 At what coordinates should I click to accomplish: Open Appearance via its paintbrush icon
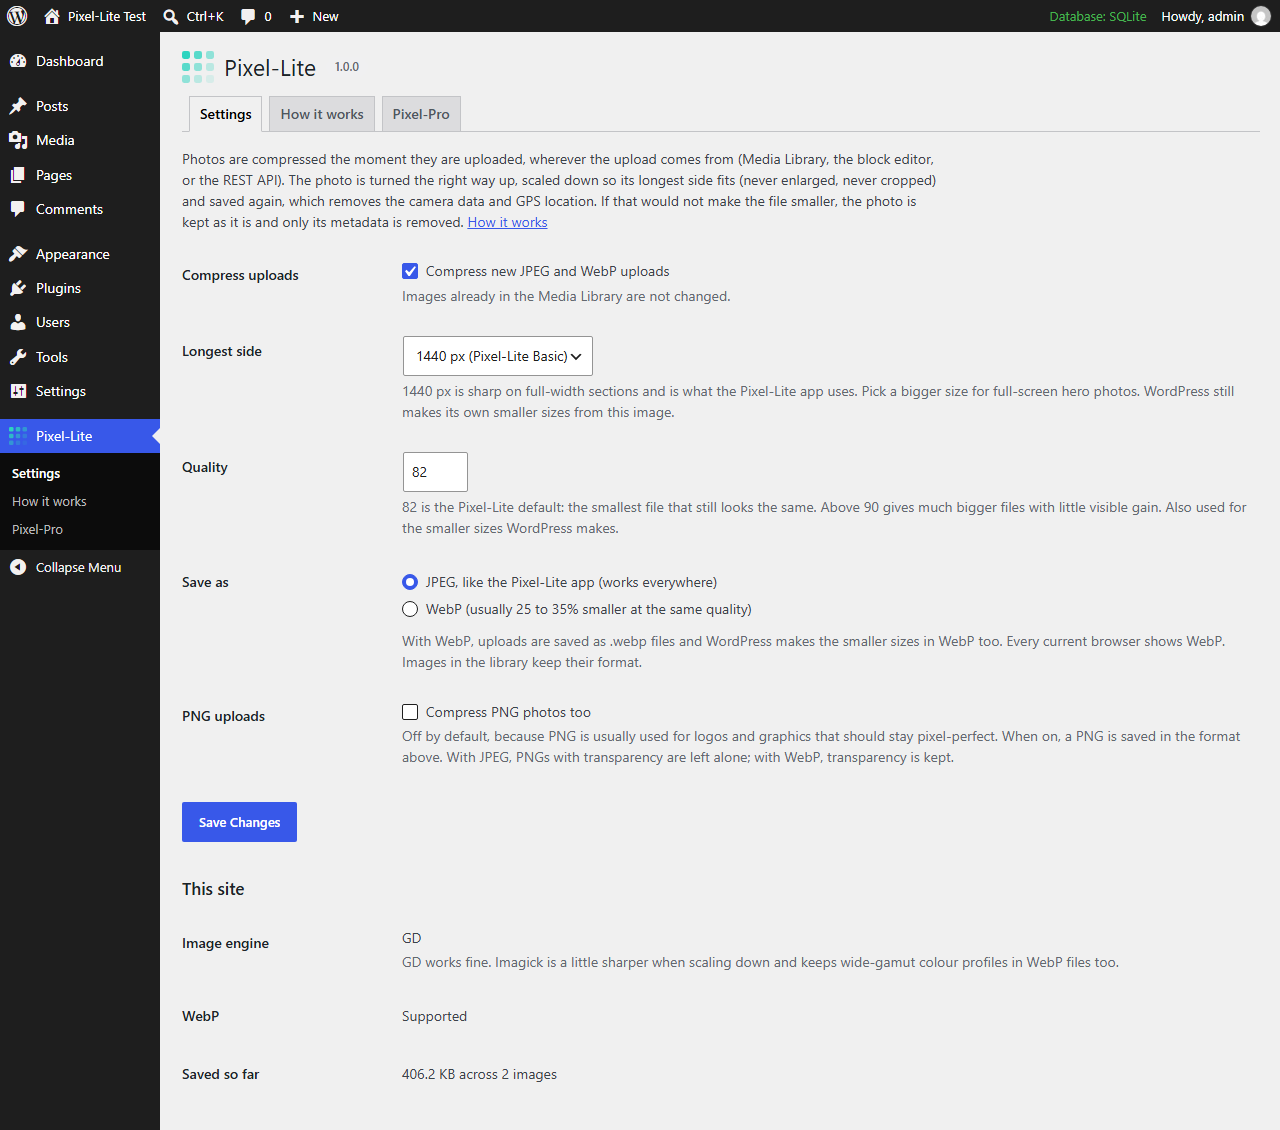(x=18, y=254)
